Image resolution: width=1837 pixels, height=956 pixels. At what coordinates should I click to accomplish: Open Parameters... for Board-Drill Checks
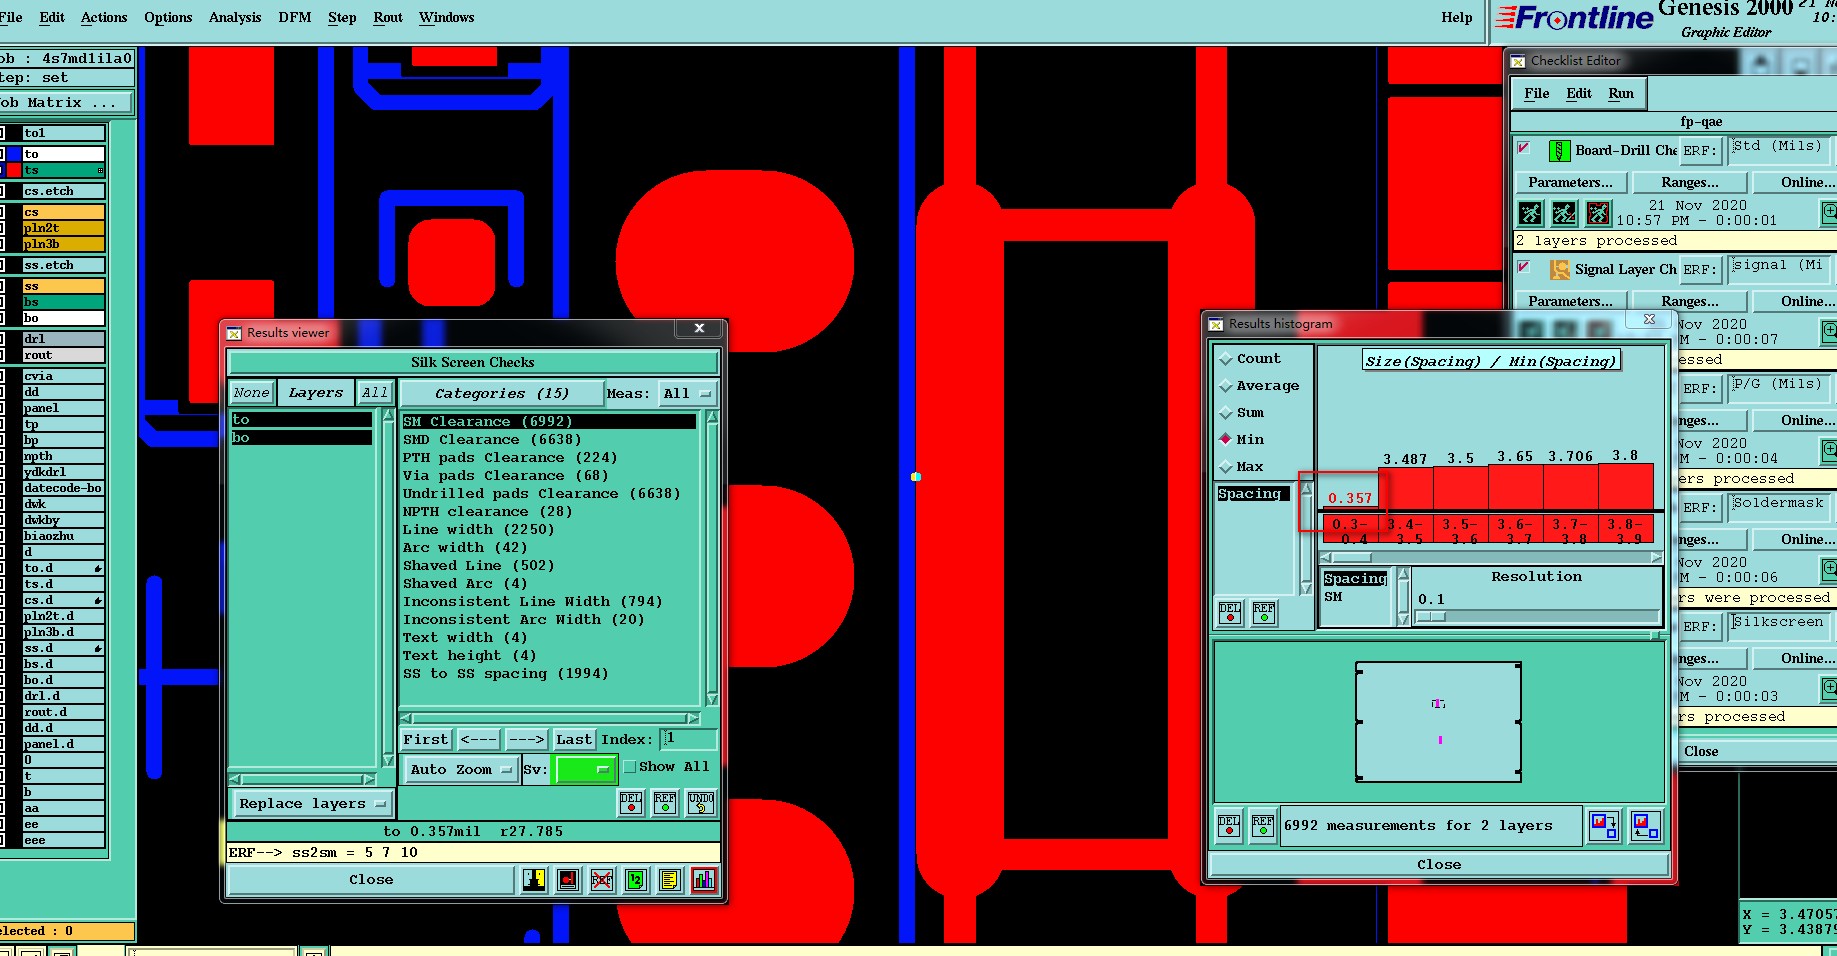point(1570,183)
